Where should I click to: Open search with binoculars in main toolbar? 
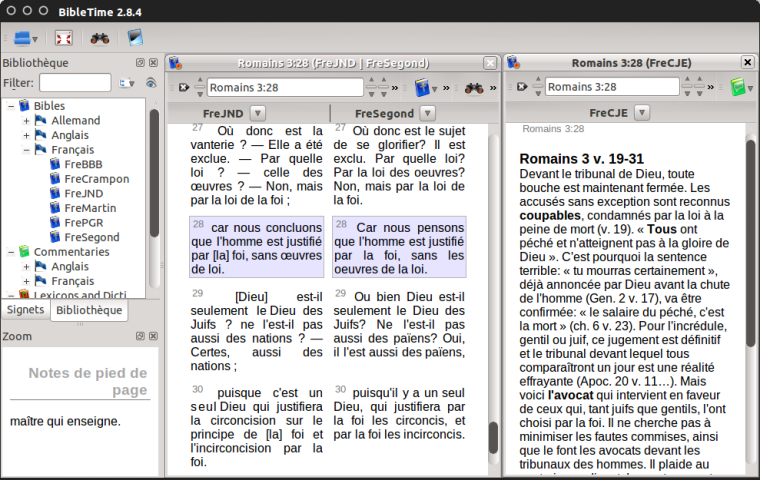tap(100, 38)
